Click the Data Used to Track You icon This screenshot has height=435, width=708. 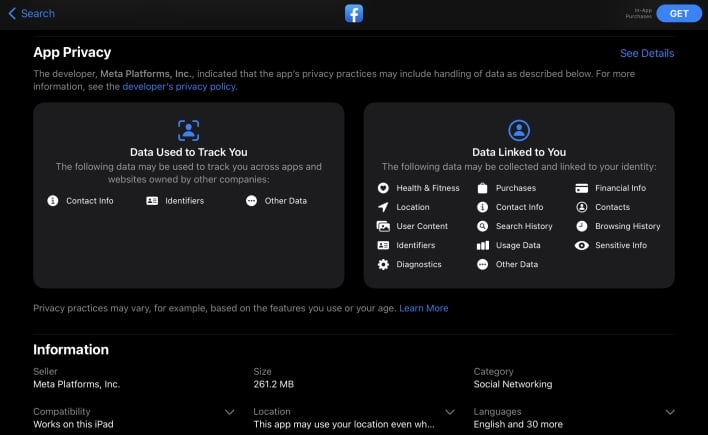pyautogui.click(x=188, y=131)
